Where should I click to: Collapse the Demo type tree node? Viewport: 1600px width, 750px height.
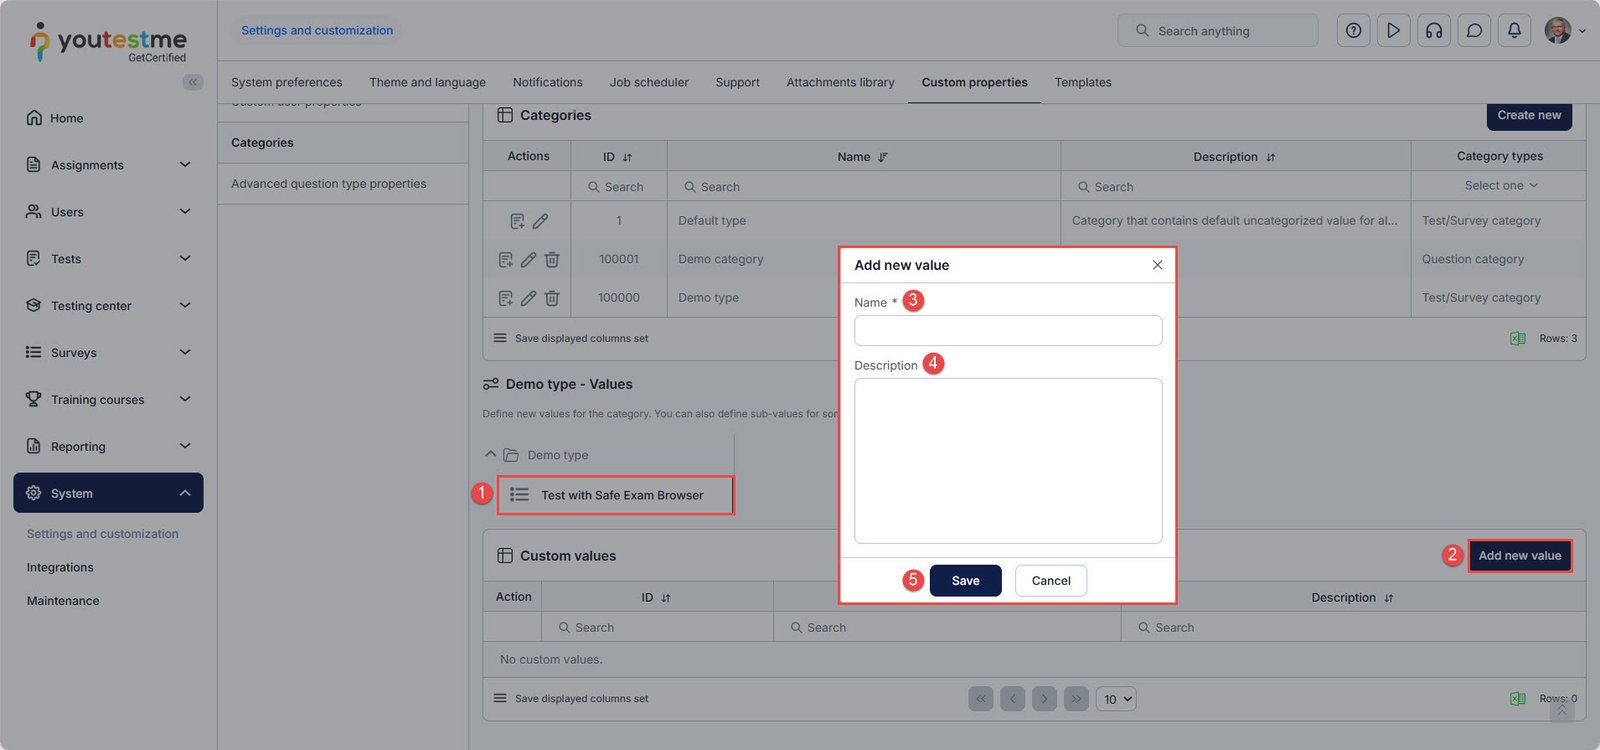click(490, 455)
